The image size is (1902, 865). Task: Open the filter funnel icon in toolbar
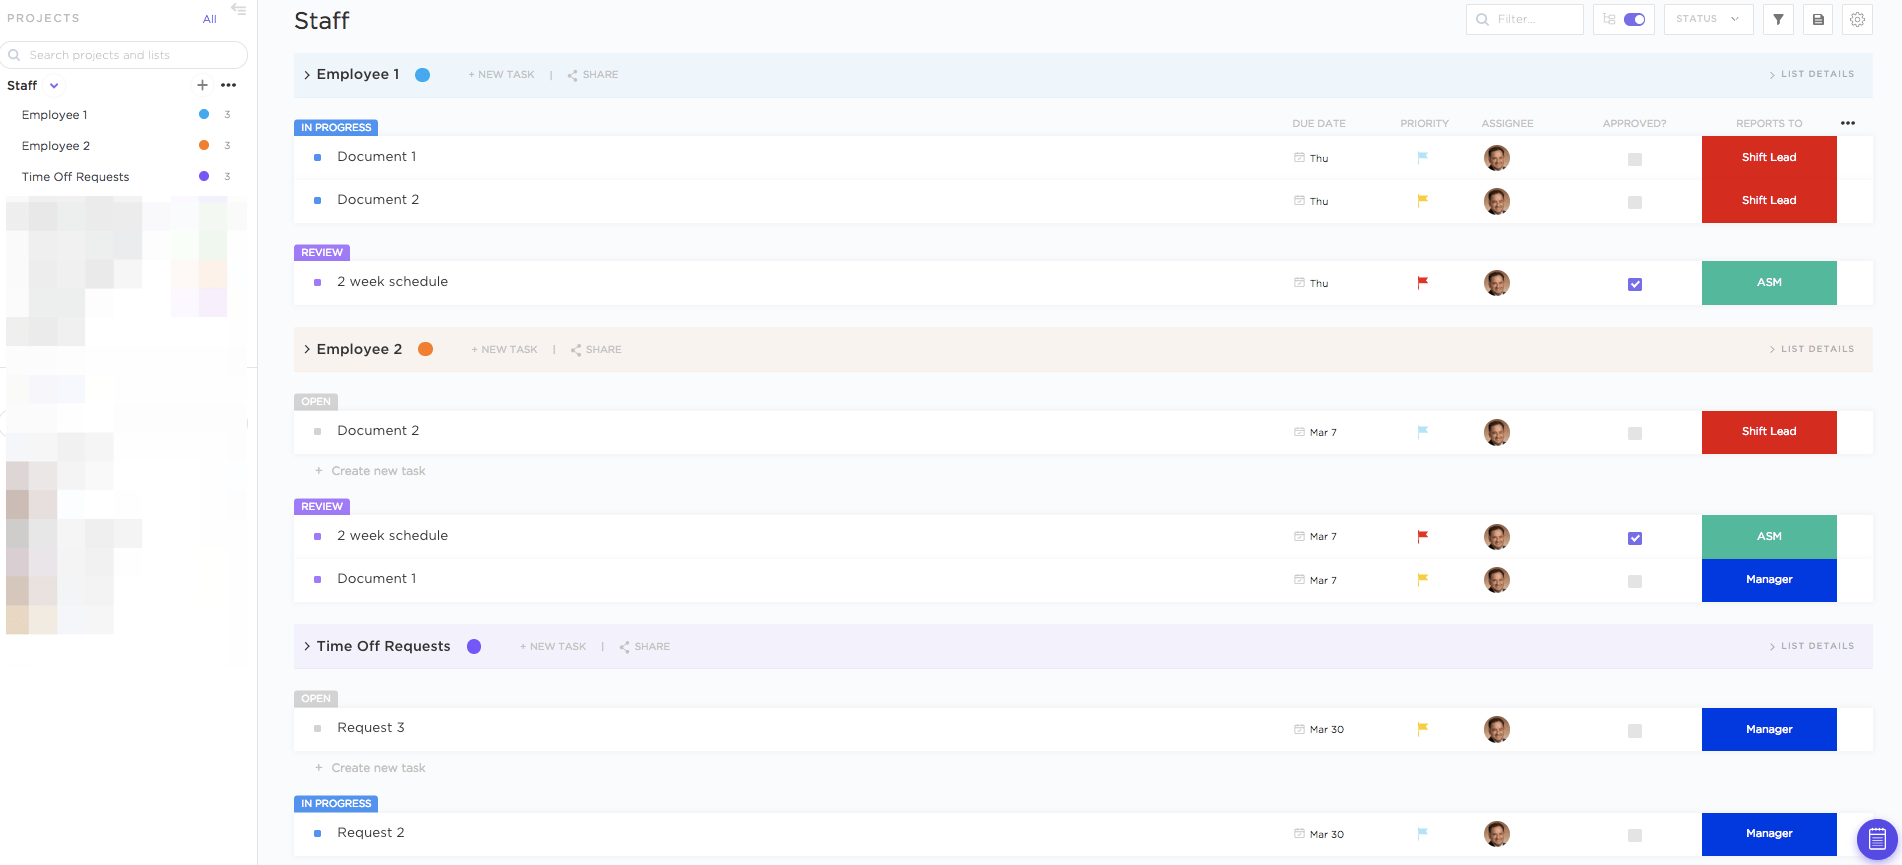(x=1778, y=19)
